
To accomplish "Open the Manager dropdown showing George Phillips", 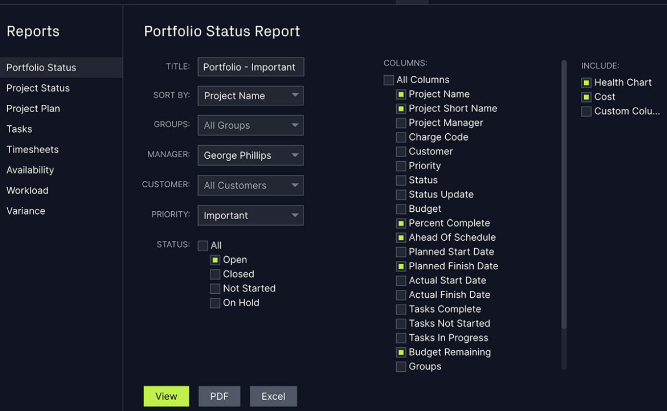I will 250,156.
